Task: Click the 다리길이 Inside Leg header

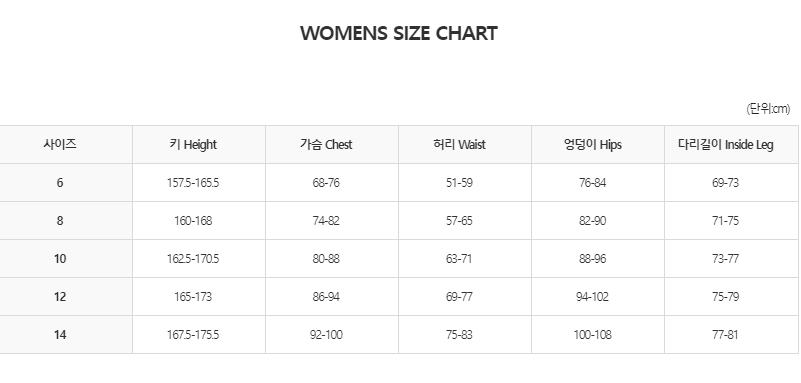Action: click(725, 145)
